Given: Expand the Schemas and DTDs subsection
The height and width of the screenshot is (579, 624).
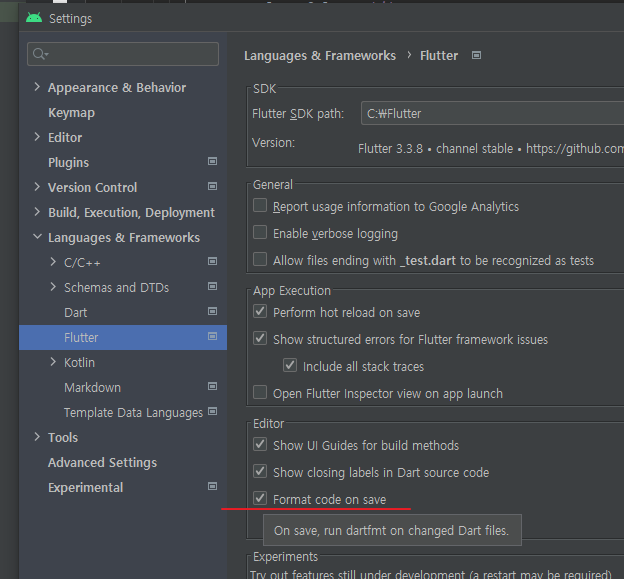Looking at the screenshot, I should tap(53, 287).
